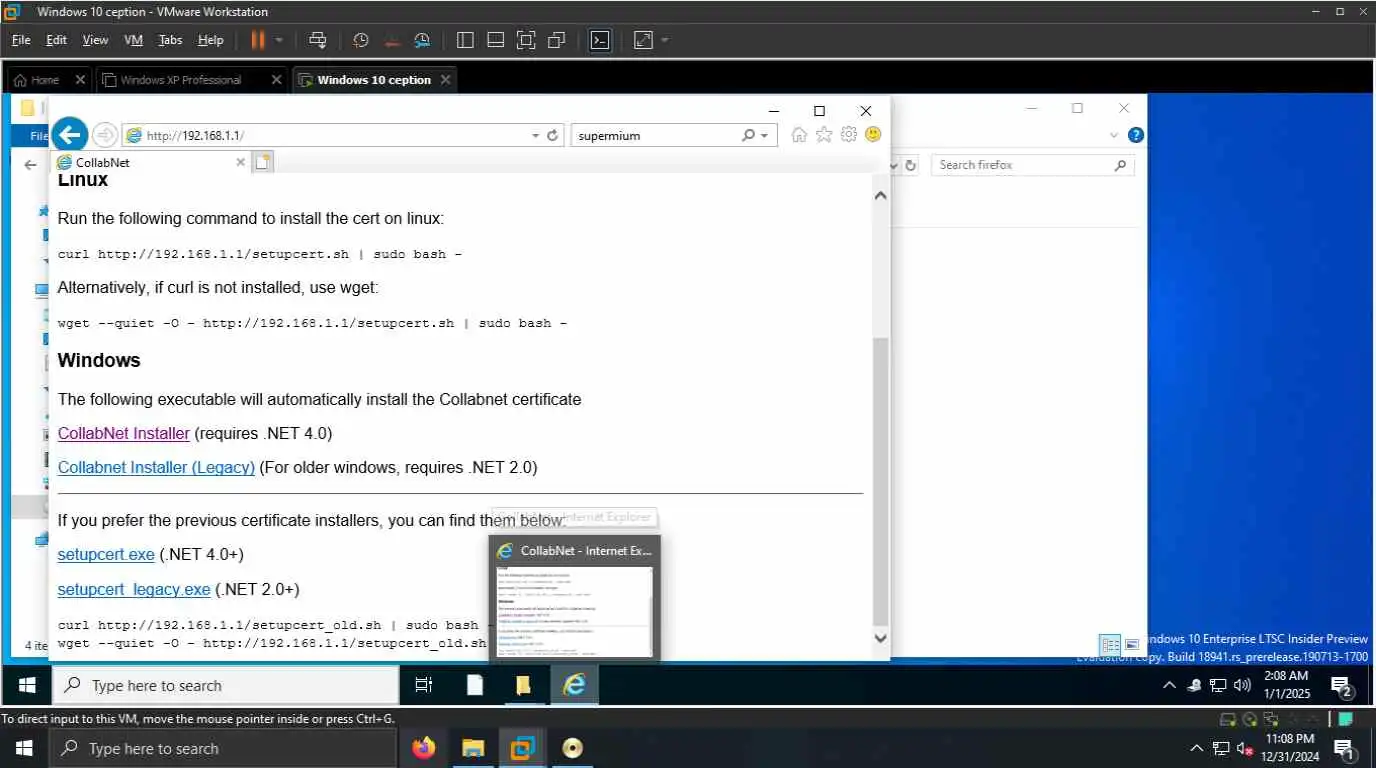Image resolution: width=1376 pixels, height=768 pixels.
Task: Open a new tab in Internet Explorer
Action: (263, 162)
